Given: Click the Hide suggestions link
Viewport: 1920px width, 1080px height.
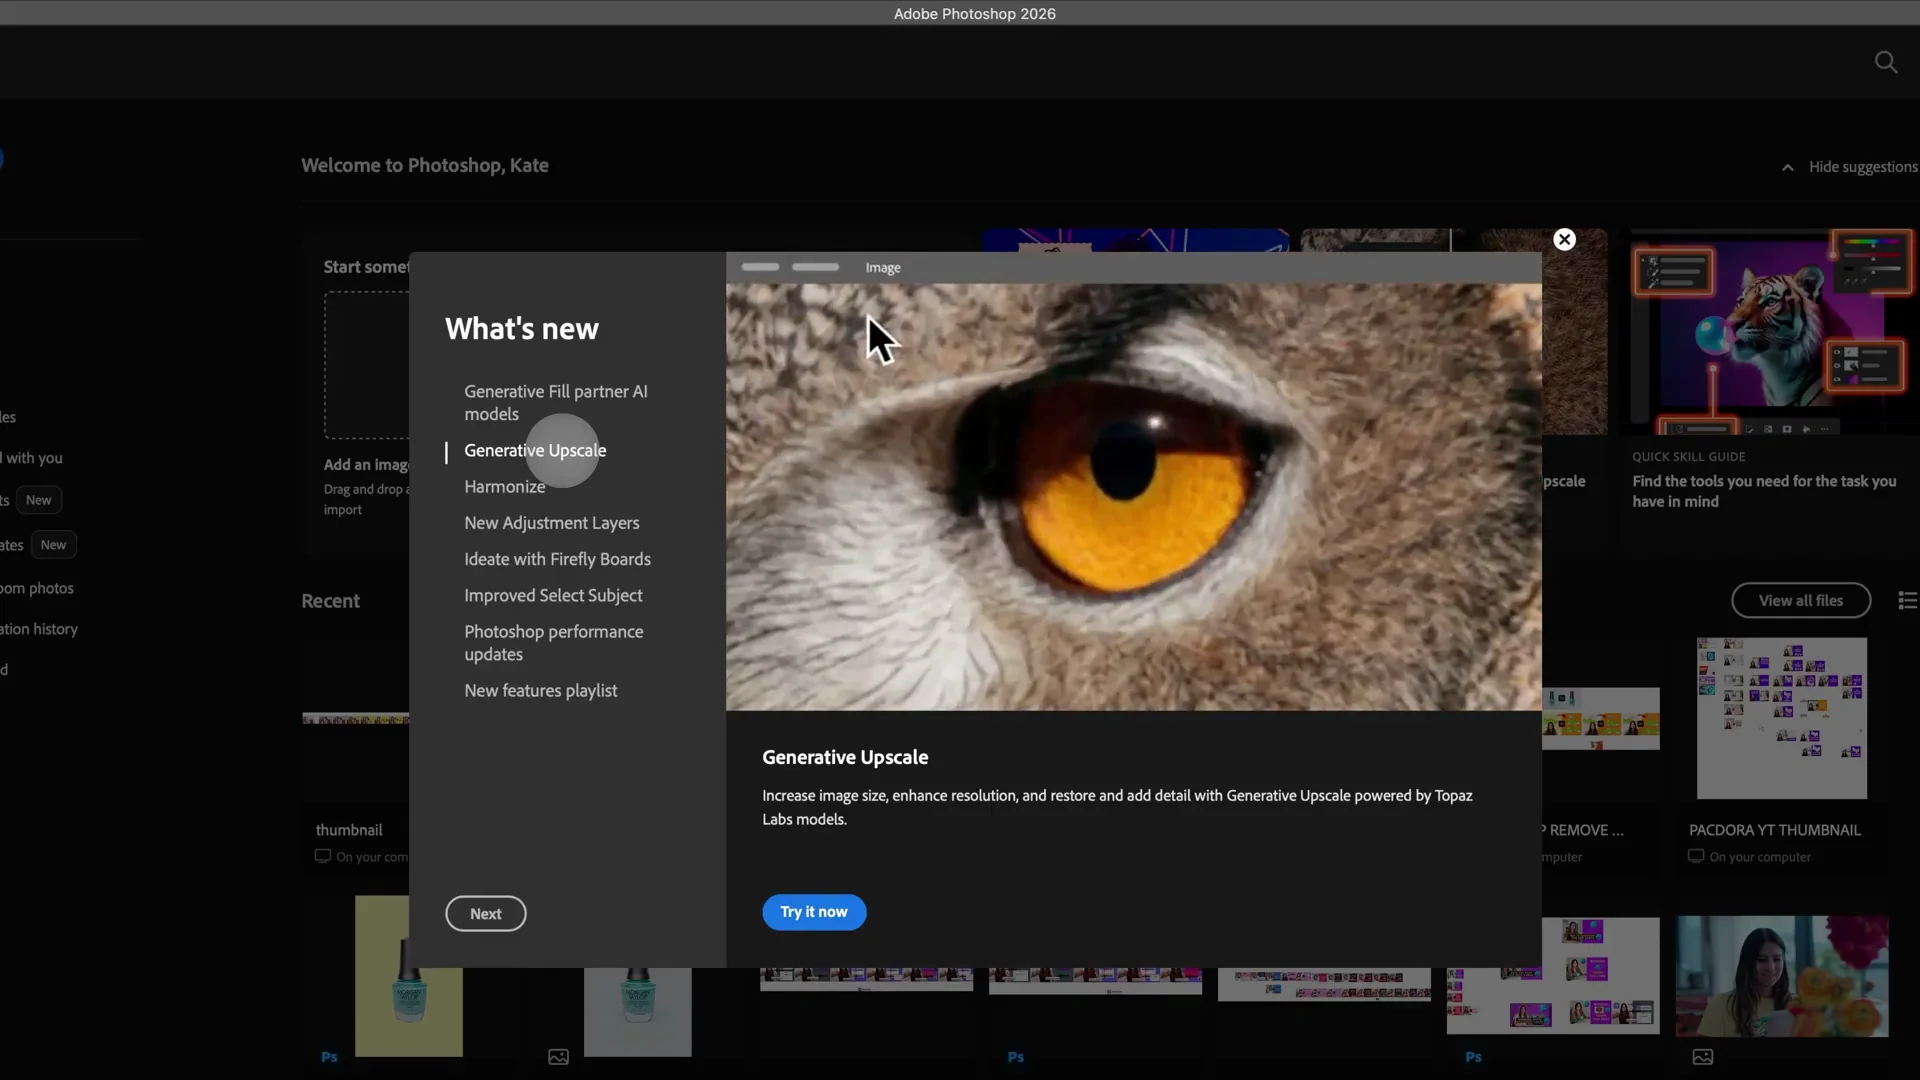Looking at the screenshot, I should click(1863, 166).
